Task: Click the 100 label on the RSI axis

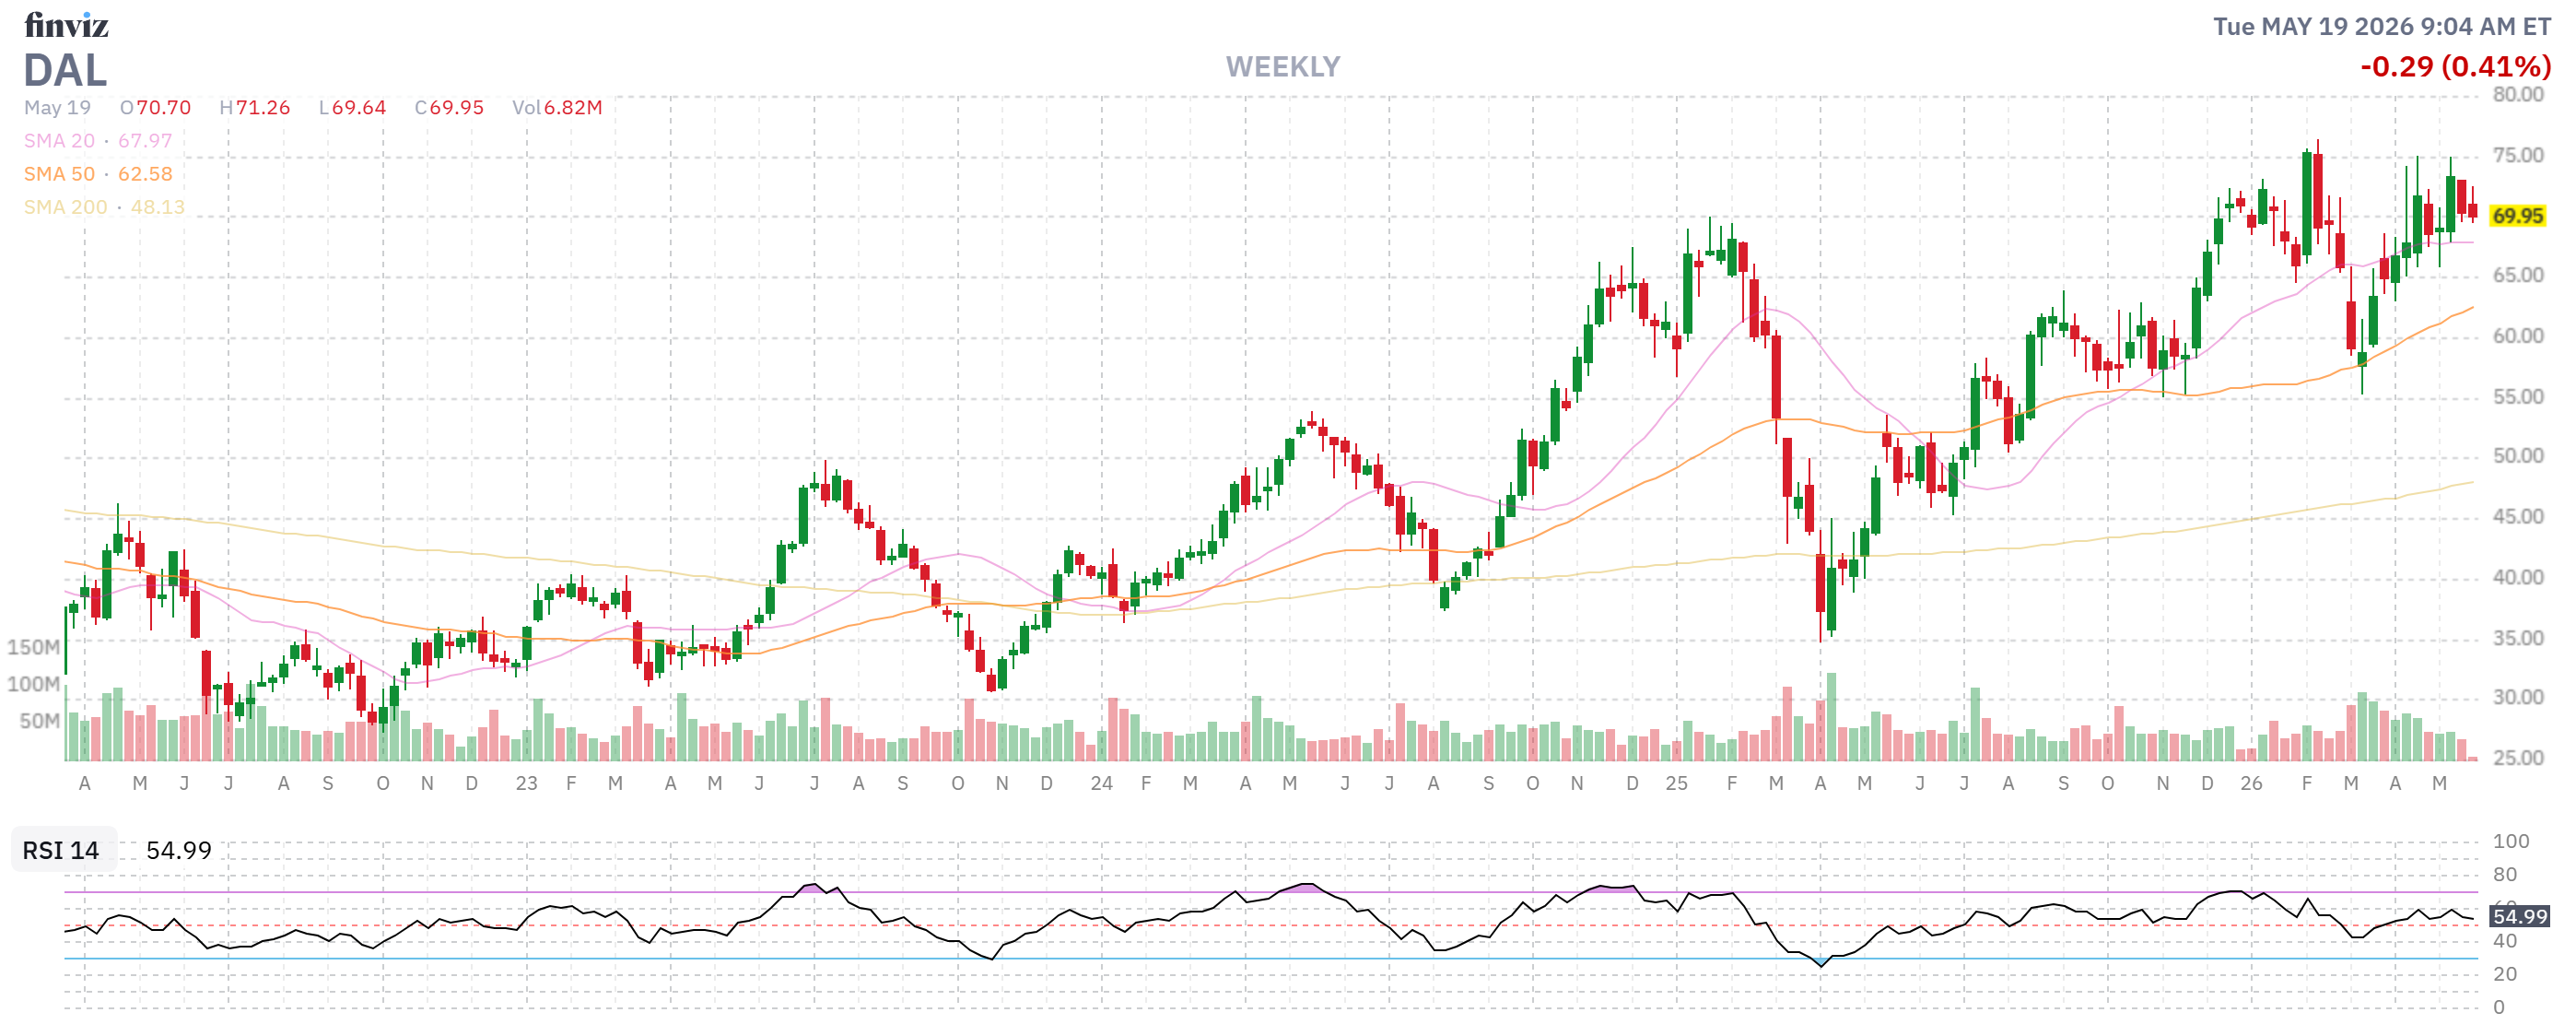Action: [2511, 842]
